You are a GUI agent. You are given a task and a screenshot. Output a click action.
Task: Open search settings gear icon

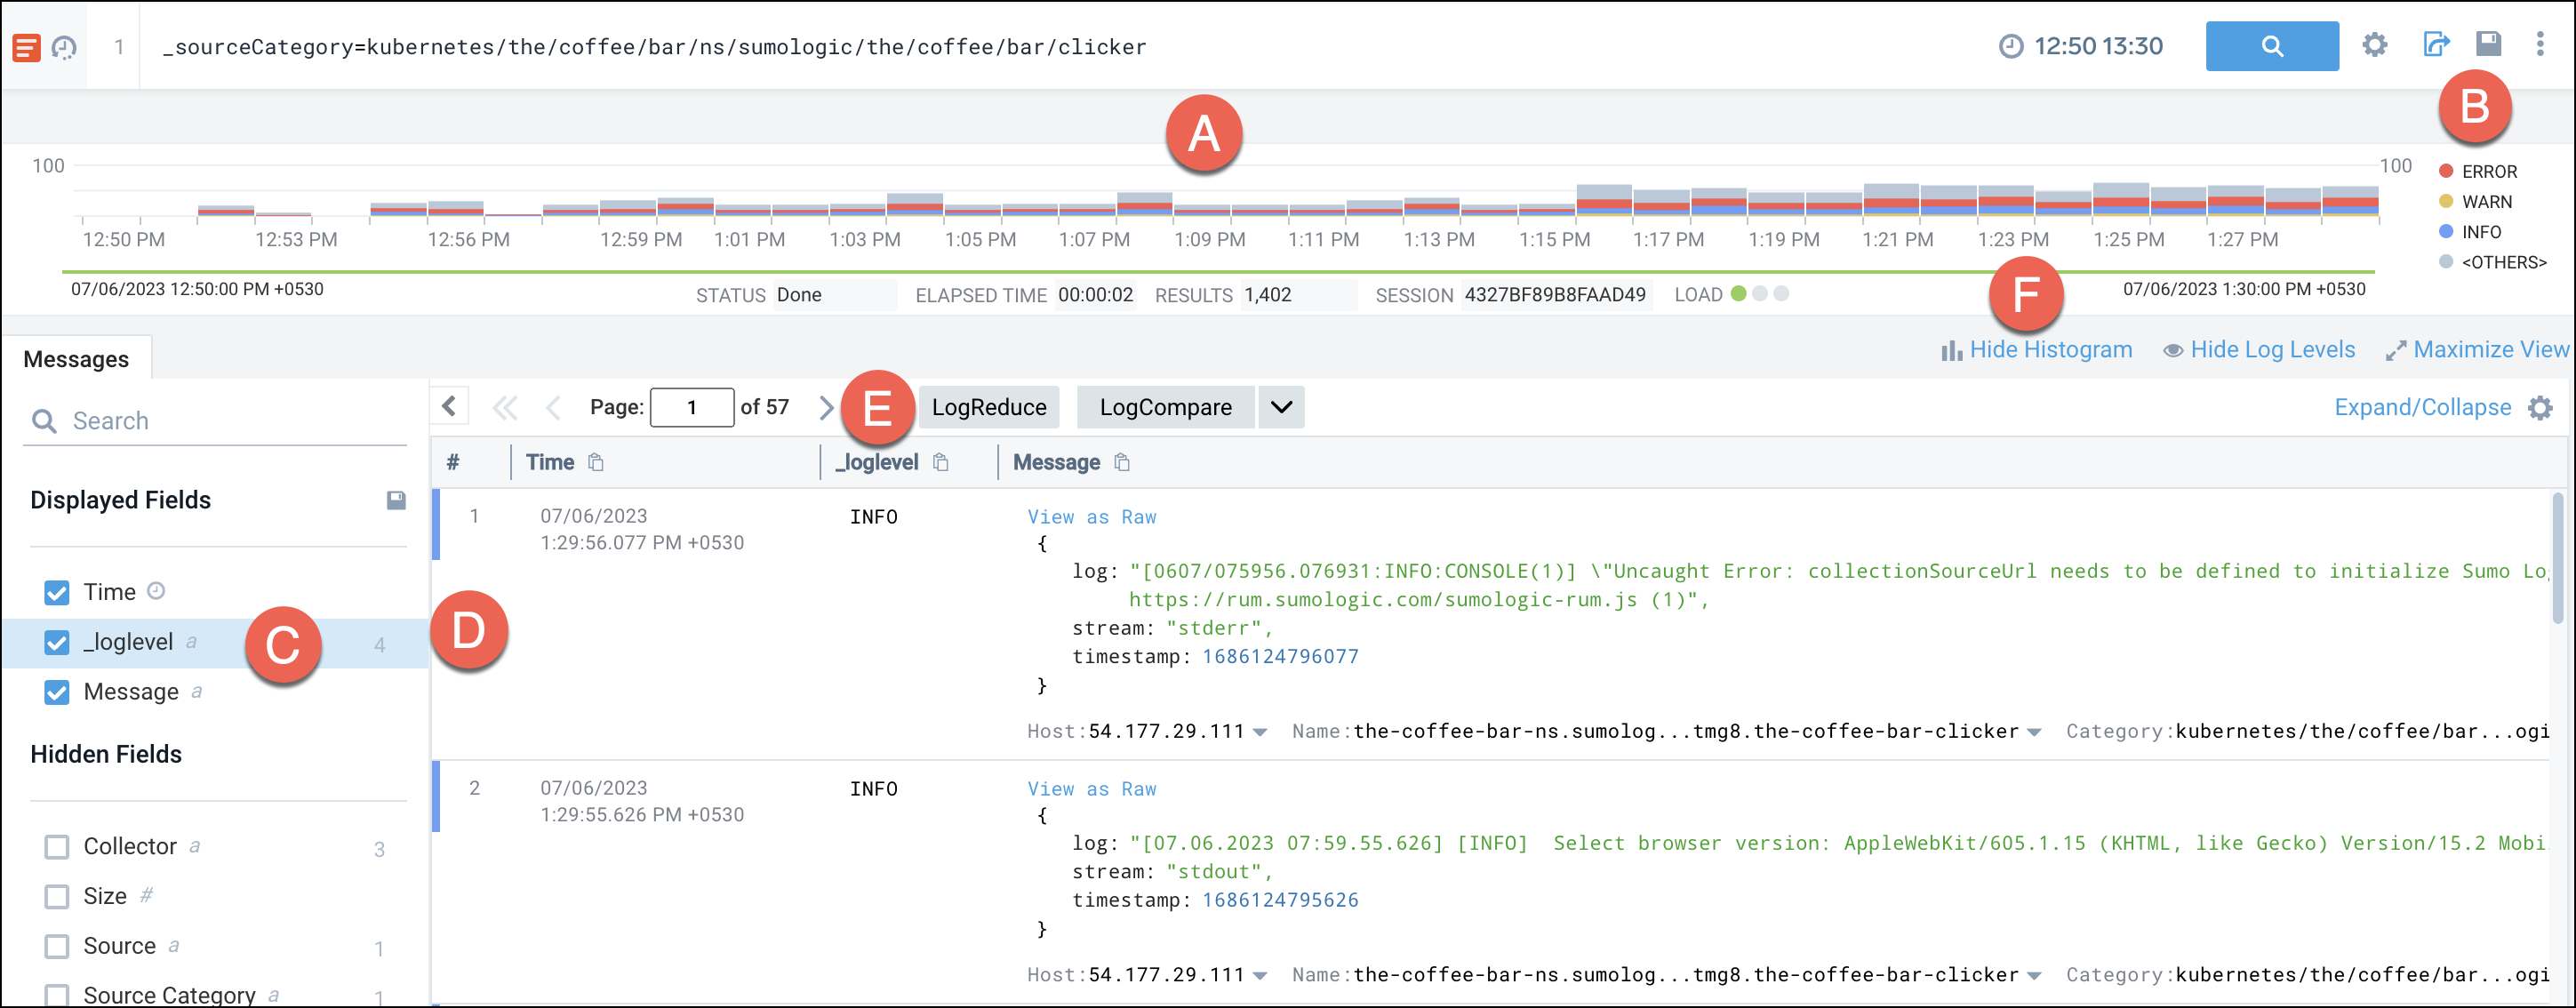tap(2374, 45)
